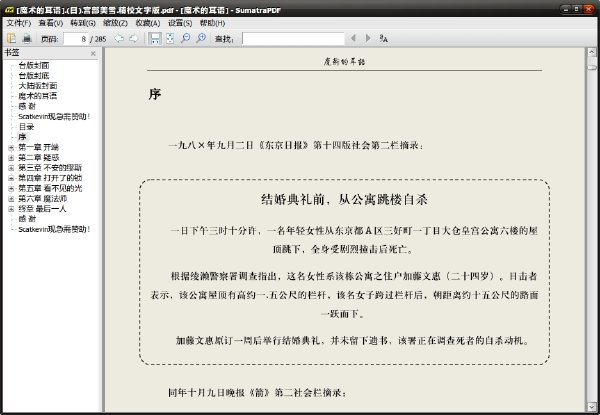This screenshot has width=600, height=415.
Task: Open the 设置(S) menu
Action: click(180, 23)
